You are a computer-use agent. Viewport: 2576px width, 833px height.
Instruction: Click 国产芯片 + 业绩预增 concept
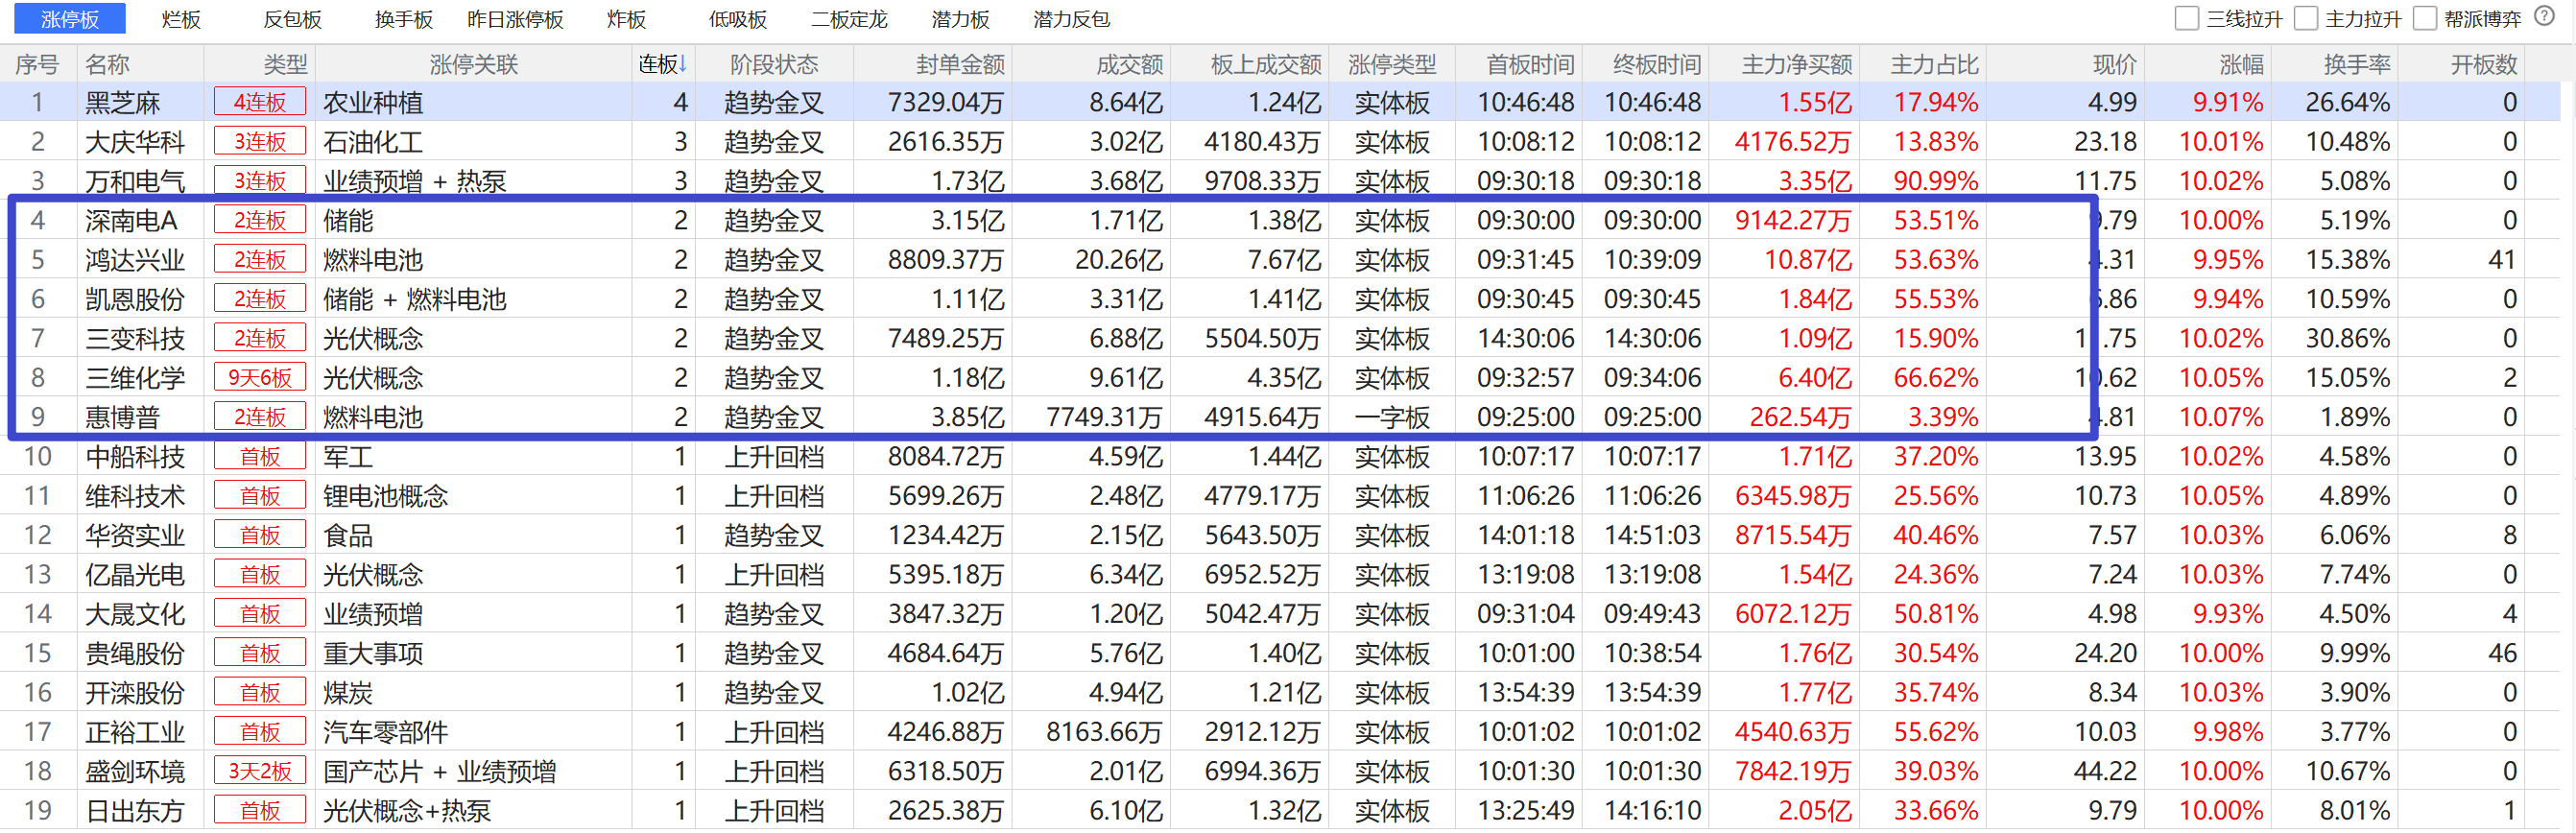click(x=440, y=771)
